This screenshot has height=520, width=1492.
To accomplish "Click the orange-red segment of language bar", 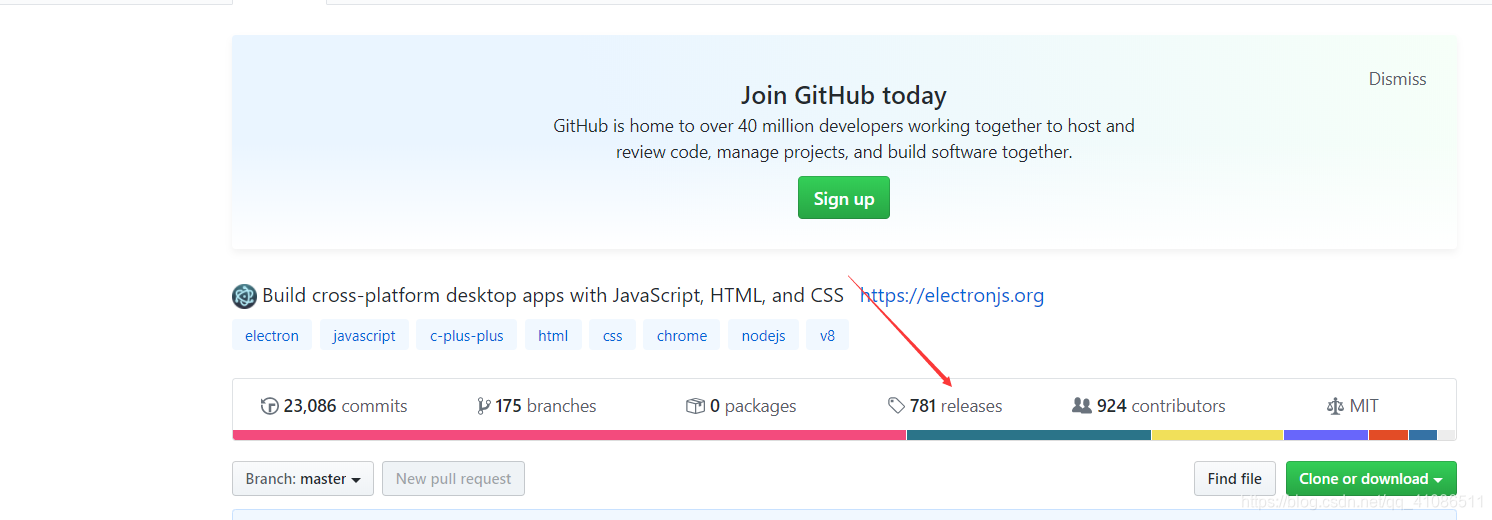I will click(x=1388, y=435).
